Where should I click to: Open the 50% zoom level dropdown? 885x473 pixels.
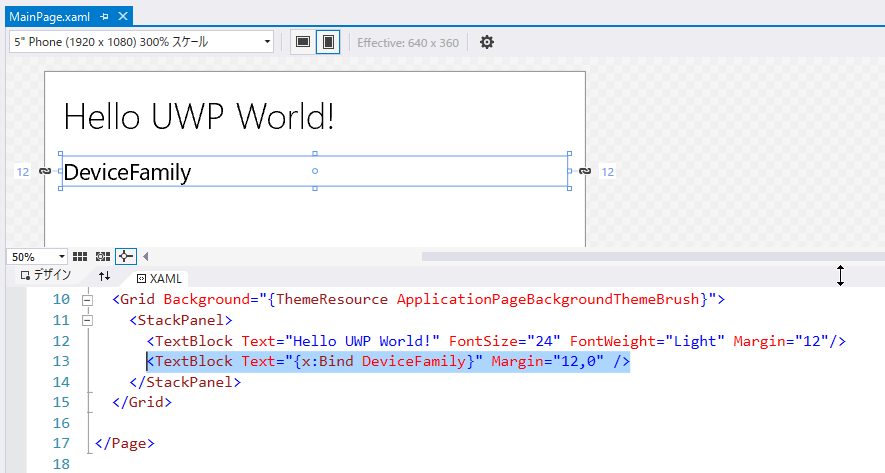[37, 257]
